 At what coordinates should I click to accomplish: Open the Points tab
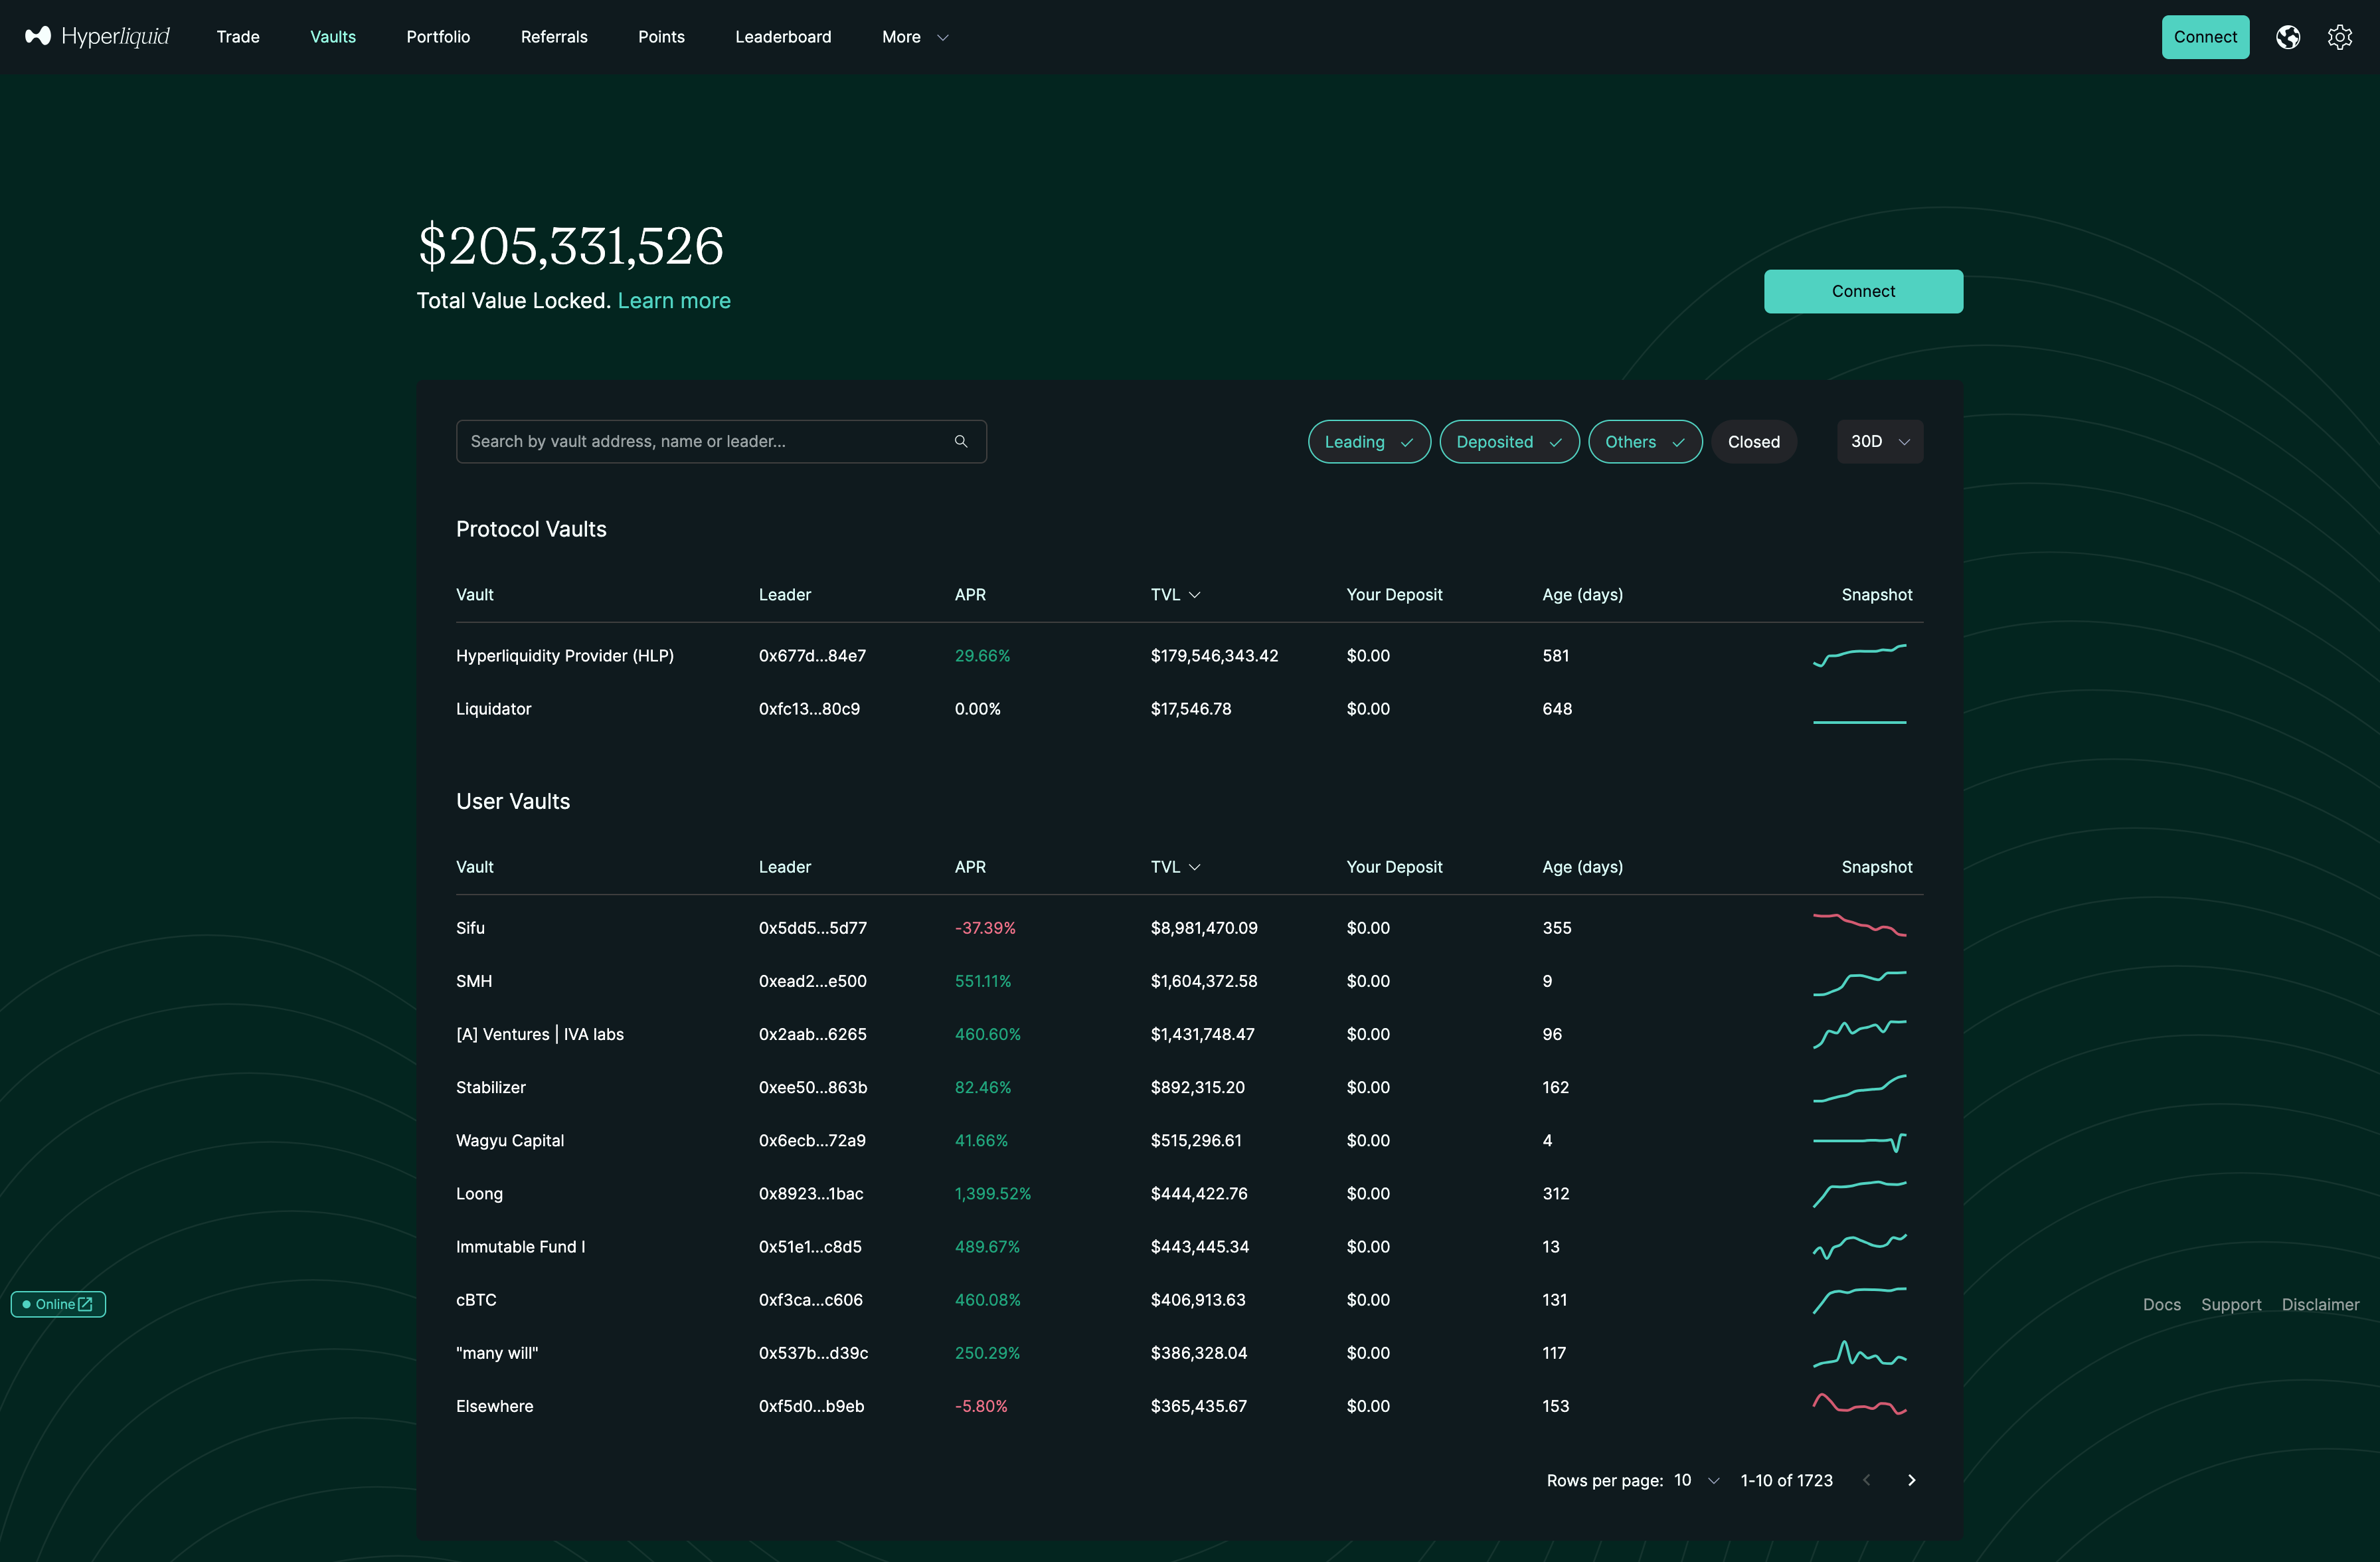coord(661,37)
